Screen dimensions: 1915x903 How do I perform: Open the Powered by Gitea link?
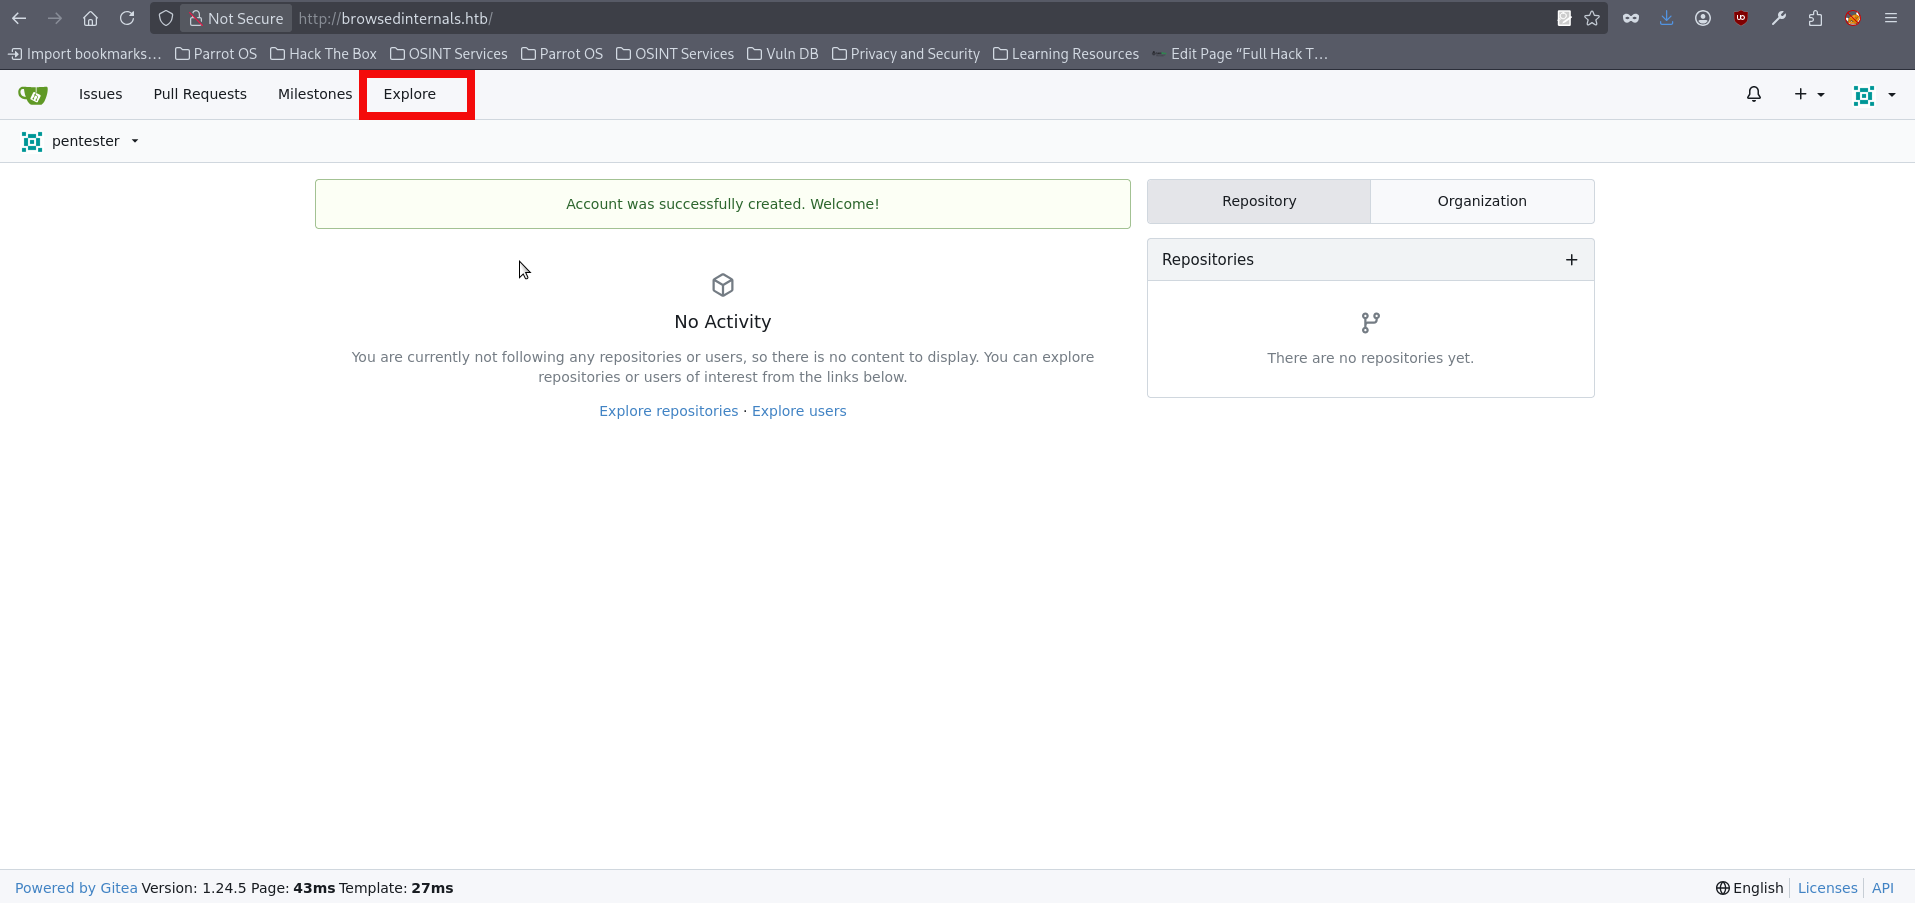point(75,888)
